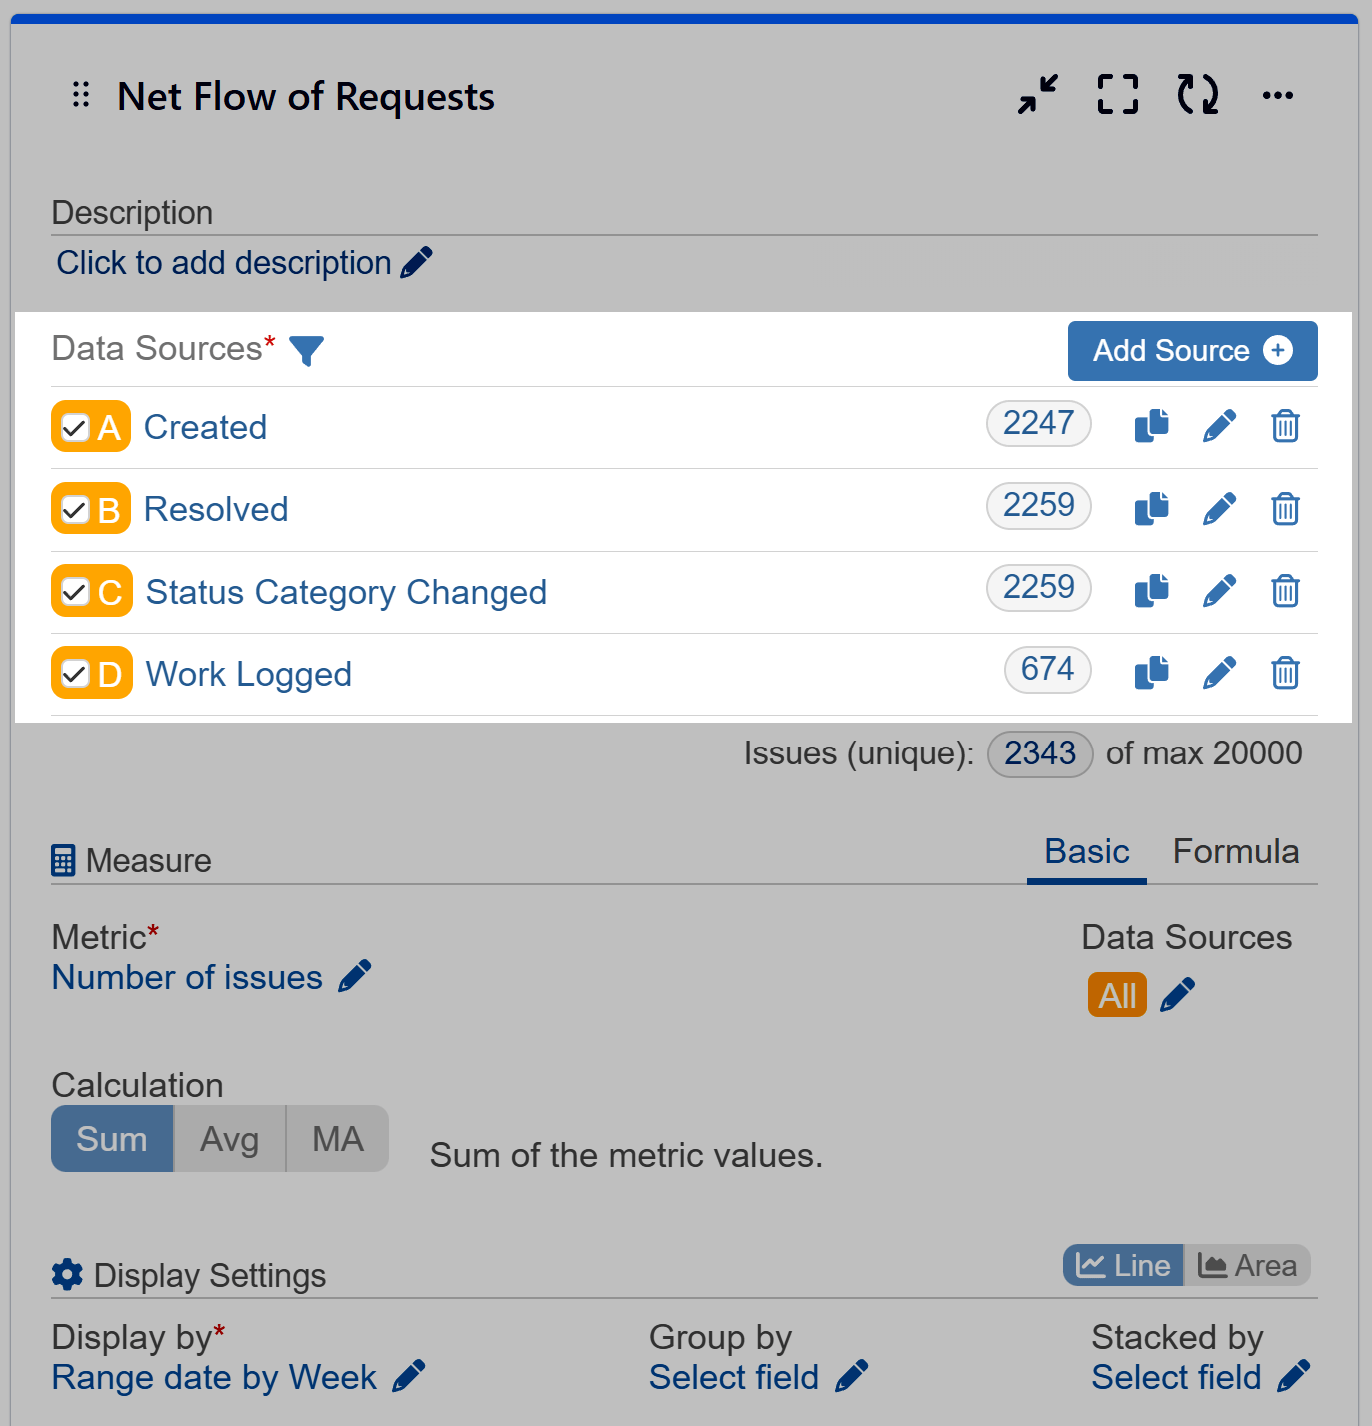1372x1426 pixels.
Task: Set calculation to Avg
Action: click(x=229, y=1138)
